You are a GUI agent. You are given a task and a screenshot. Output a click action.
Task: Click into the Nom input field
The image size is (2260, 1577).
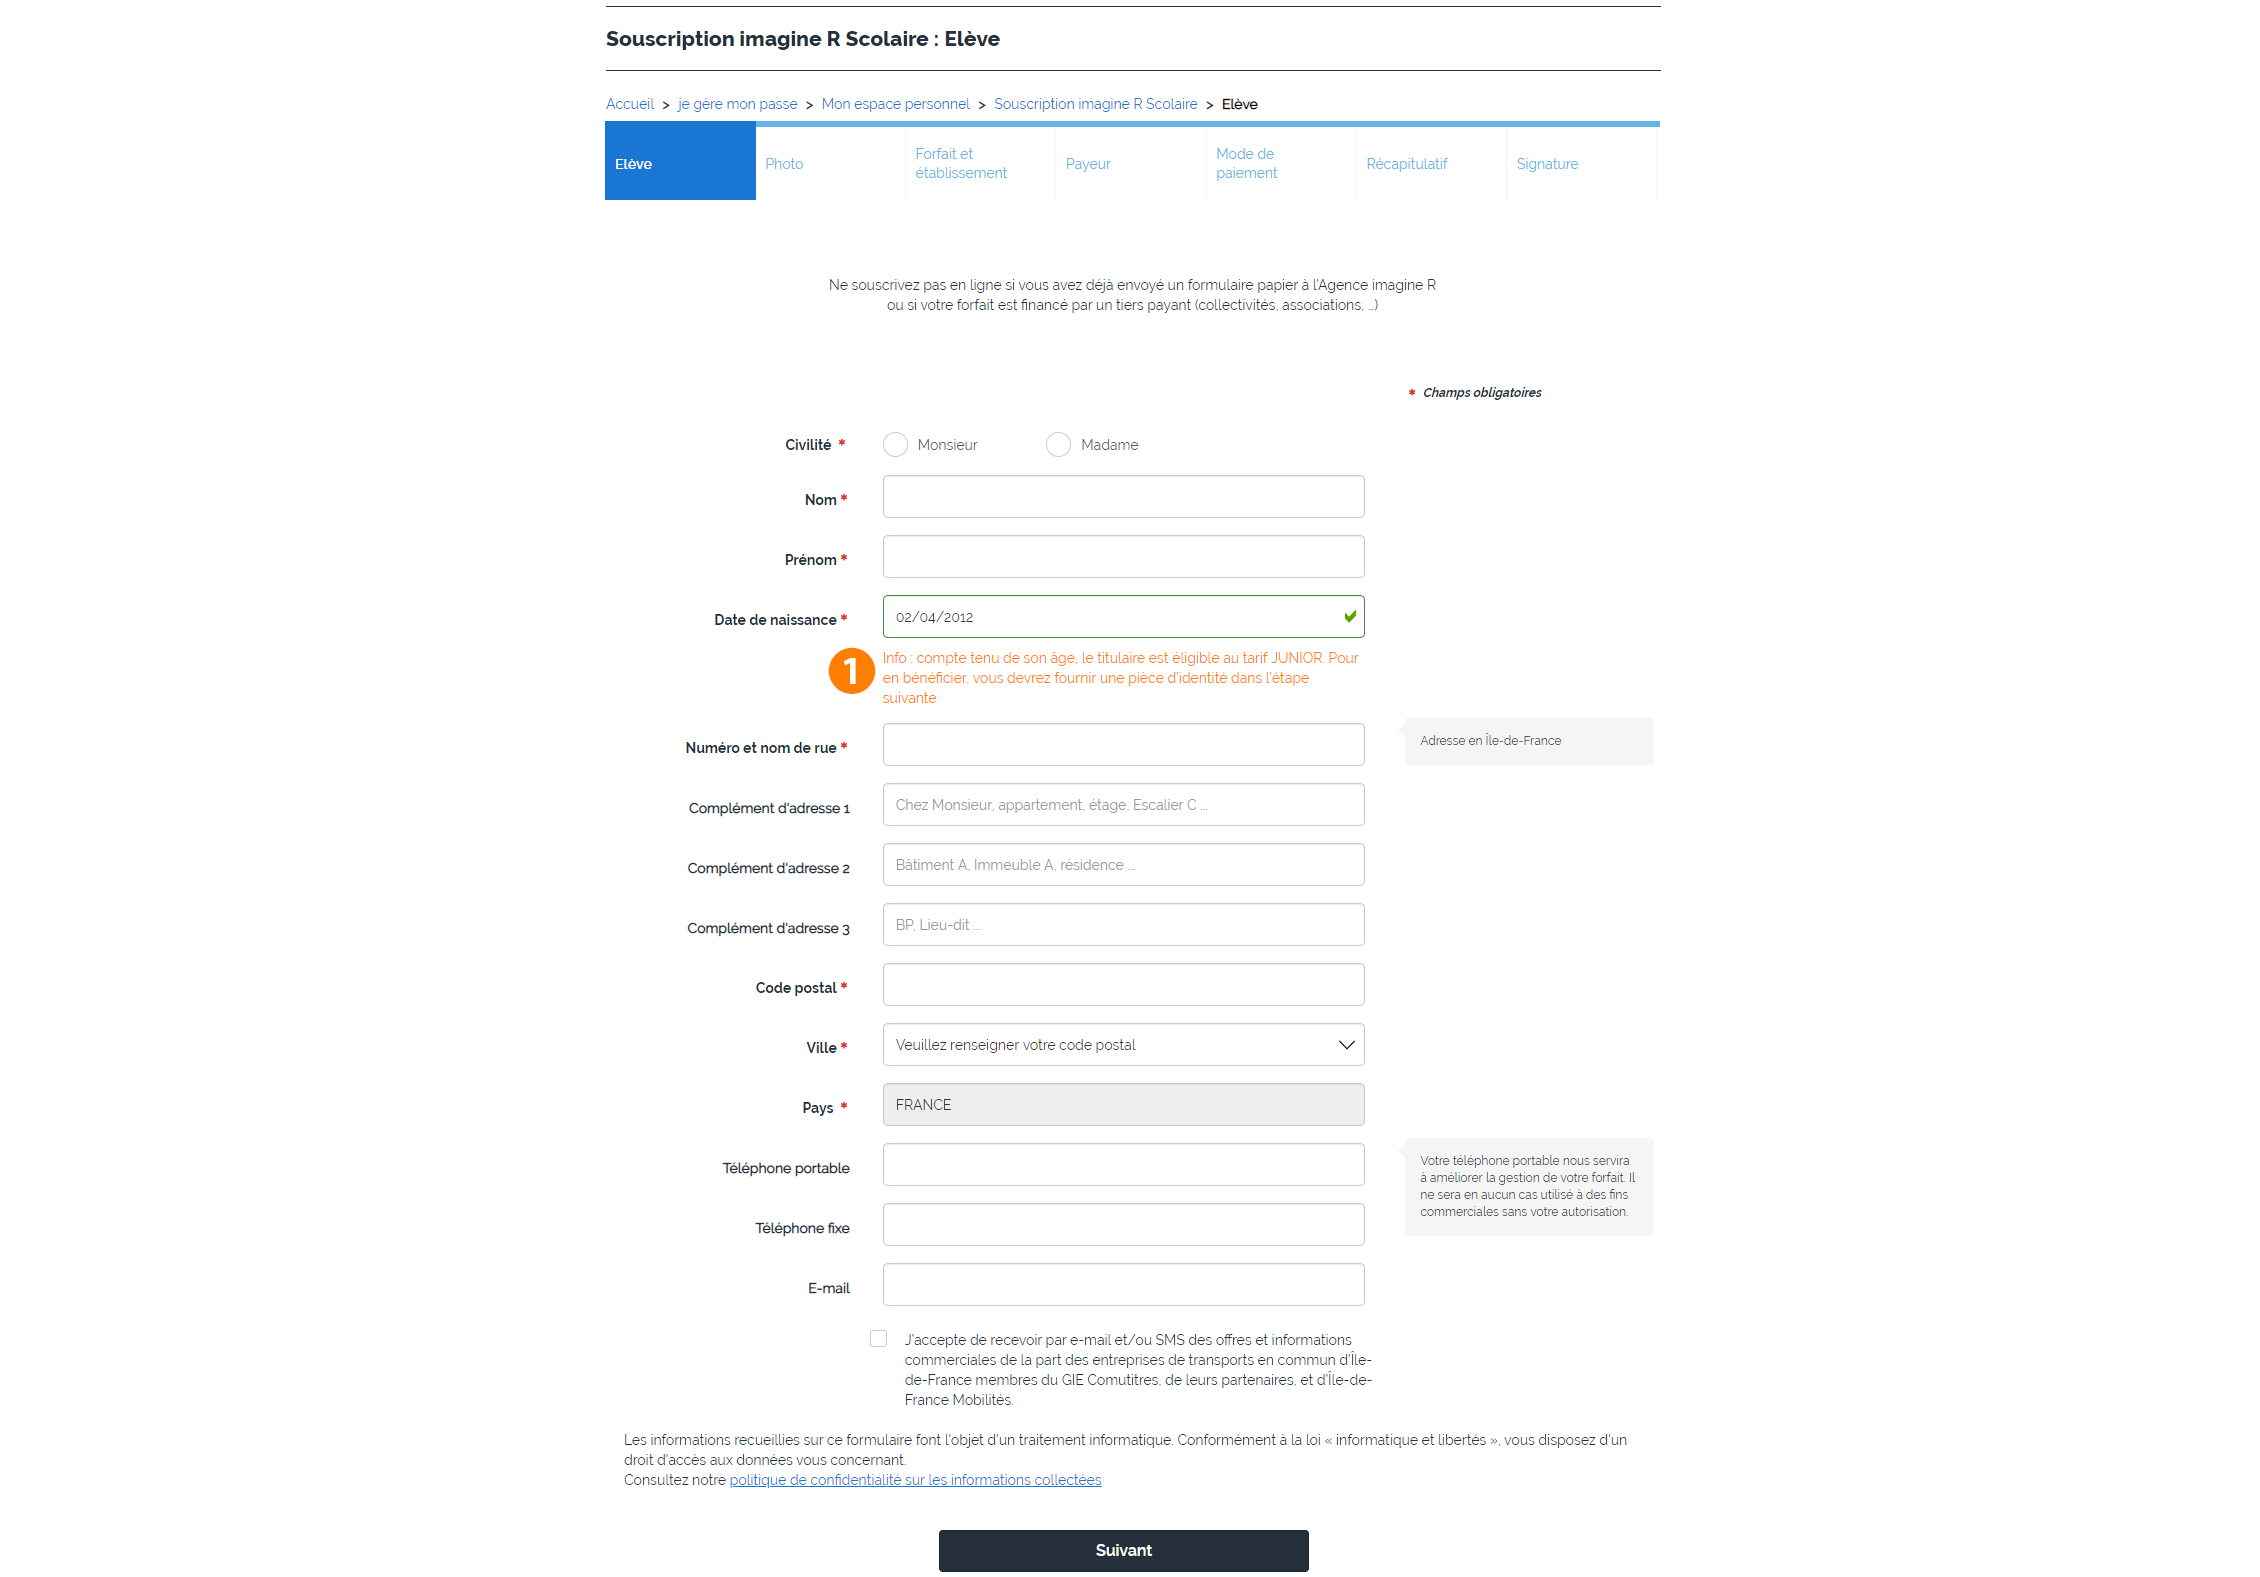click(1123, 497)
